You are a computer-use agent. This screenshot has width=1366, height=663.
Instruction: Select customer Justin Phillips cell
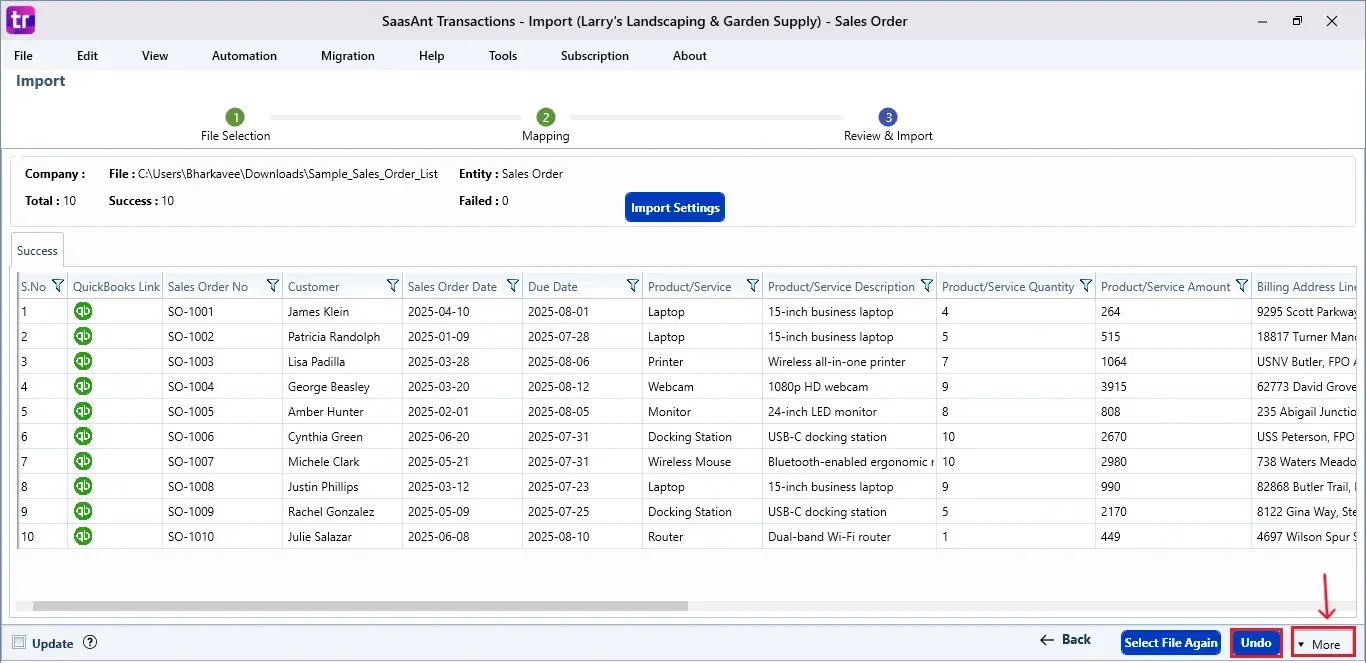[x=342, y=487]
